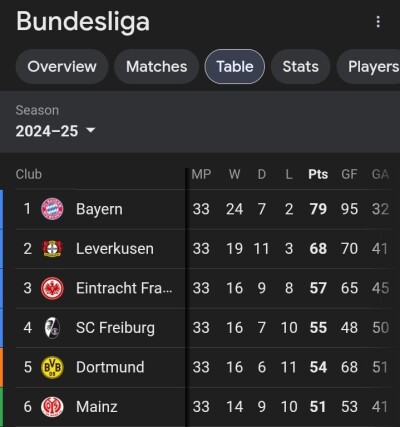Click the Bayer Leverkusen club crest
Image resolution: width=400 pixels, height=427 pixels.
pyautogui.click(x=52, y=249)
